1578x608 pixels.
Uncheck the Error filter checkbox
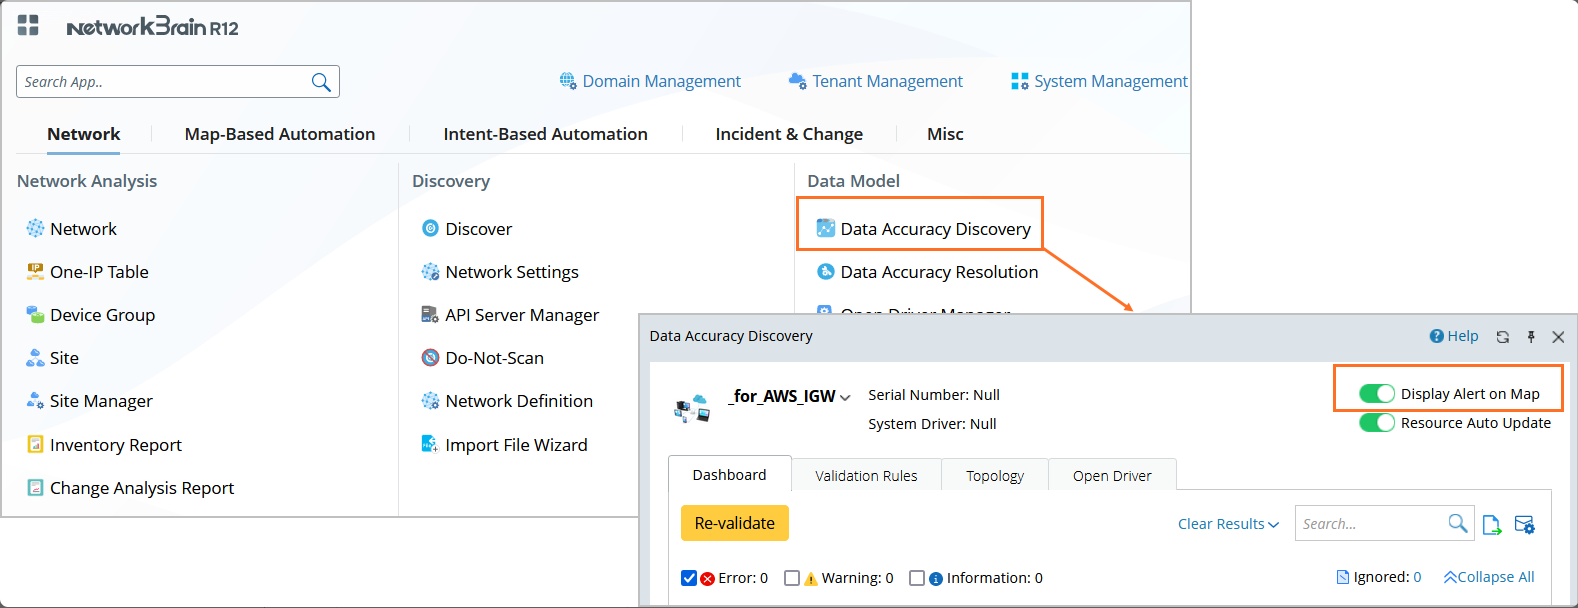coord(689,578)
